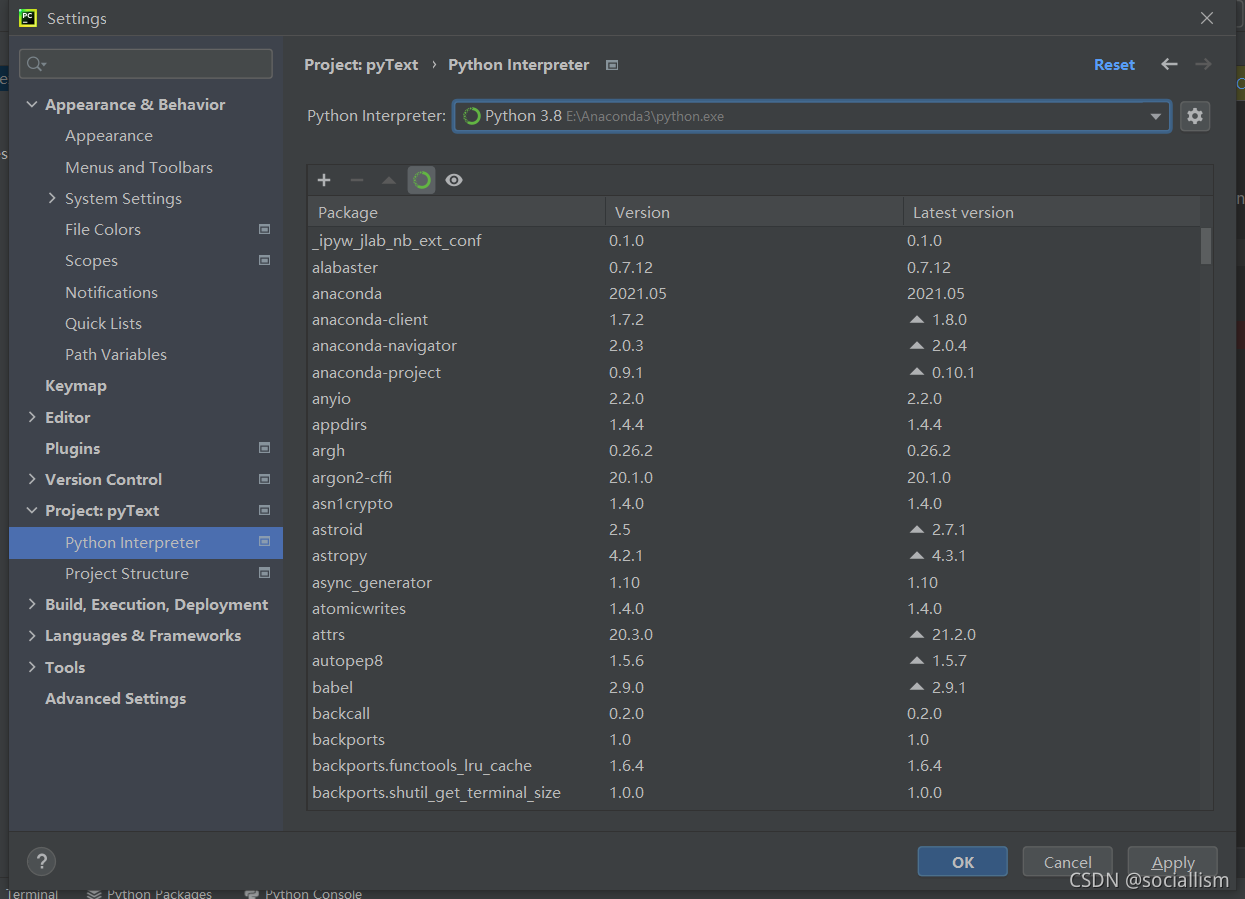Click Project: pyText breadcrumb

(x=361, y=64)
